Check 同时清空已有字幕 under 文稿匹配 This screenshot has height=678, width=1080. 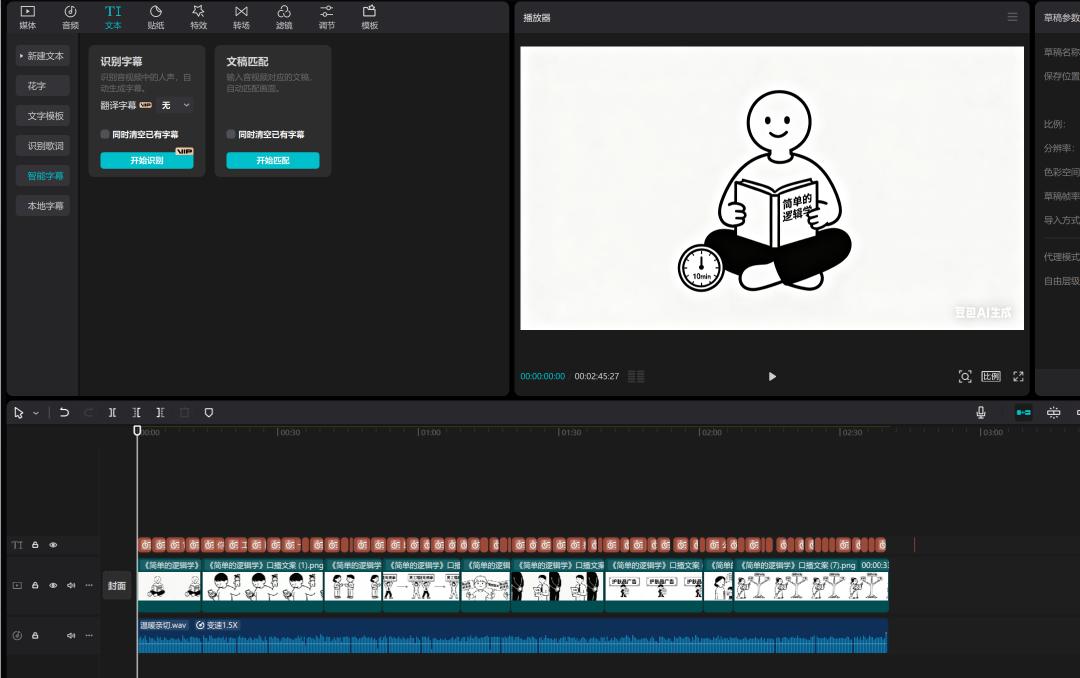(231, 134)
